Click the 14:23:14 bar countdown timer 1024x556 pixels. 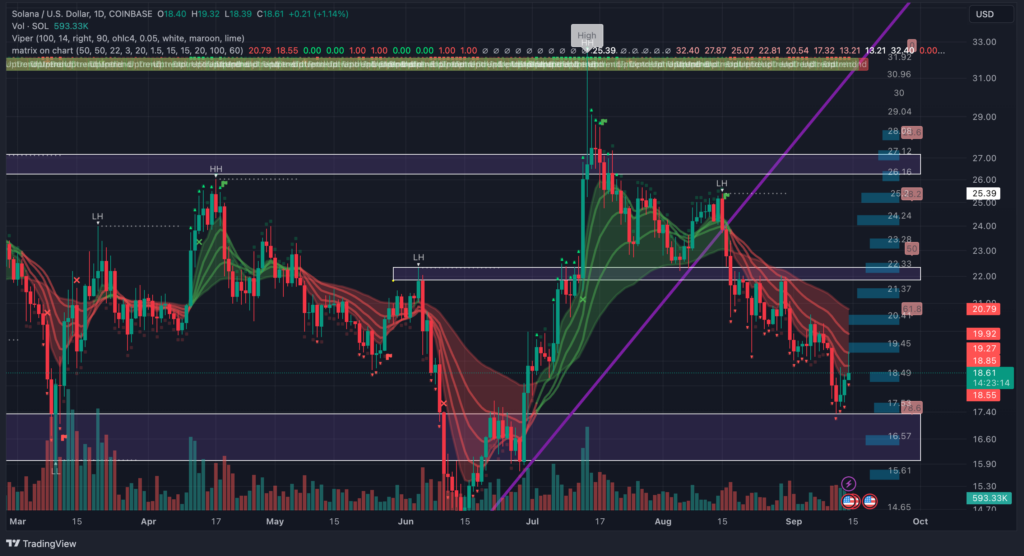(990, 383)
